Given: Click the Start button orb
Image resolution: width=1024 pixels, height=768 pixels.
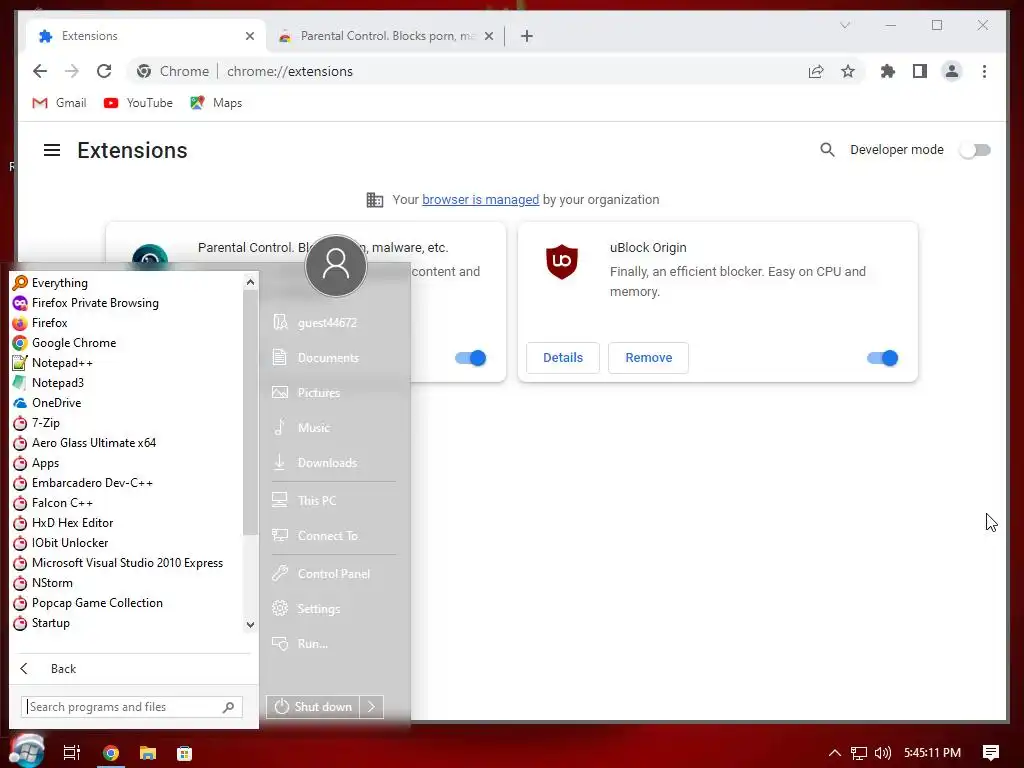Looking at the screenshot, I should click(x=26, y=751).
